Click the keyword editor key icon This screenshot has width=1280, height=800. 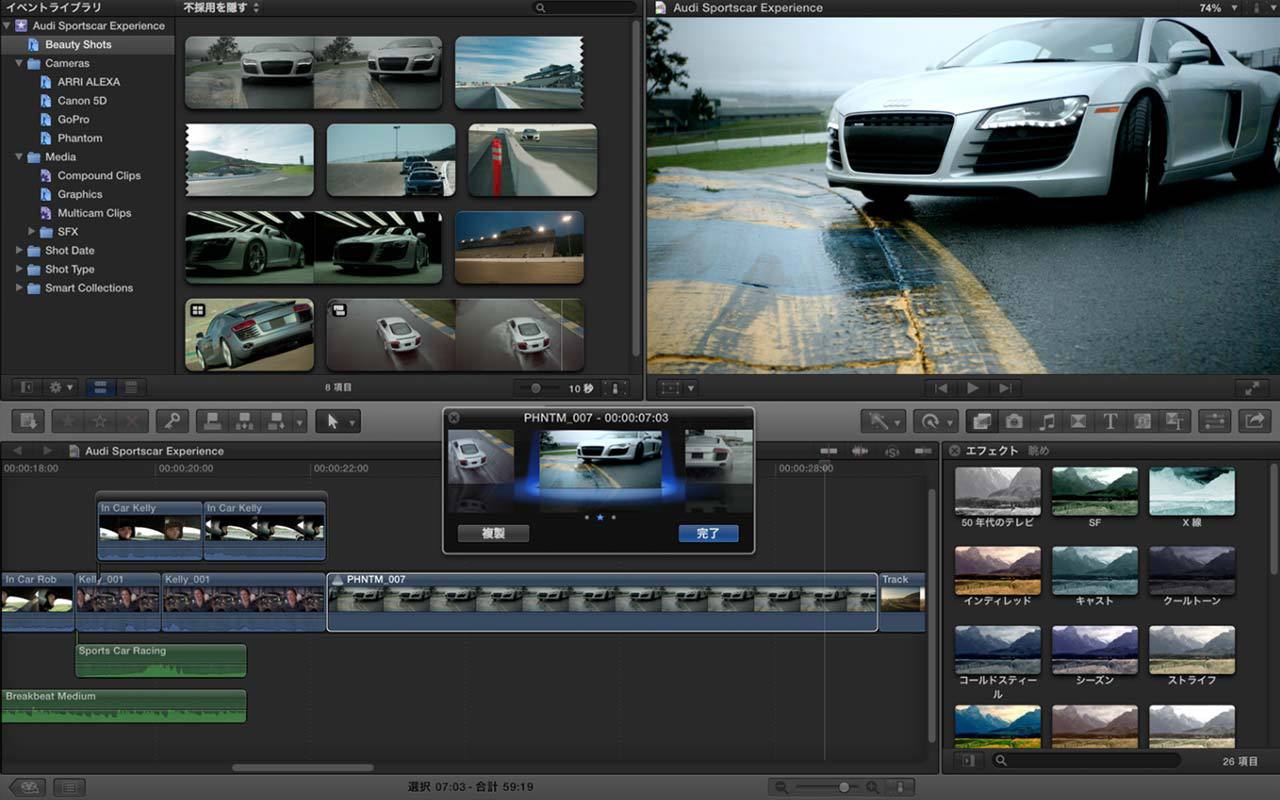coord(172,422)
